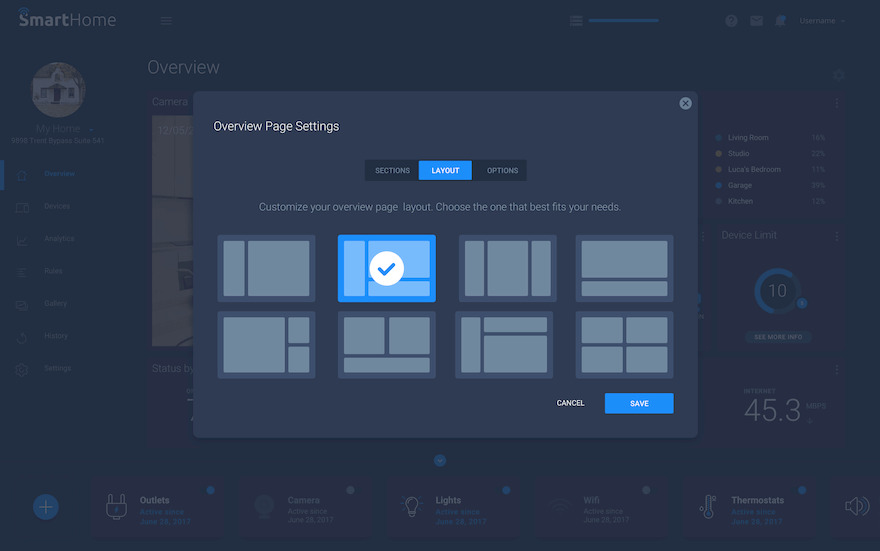Open notifications bell icon
This screenshot has width=880, height=551.
(x=780, y=21)
